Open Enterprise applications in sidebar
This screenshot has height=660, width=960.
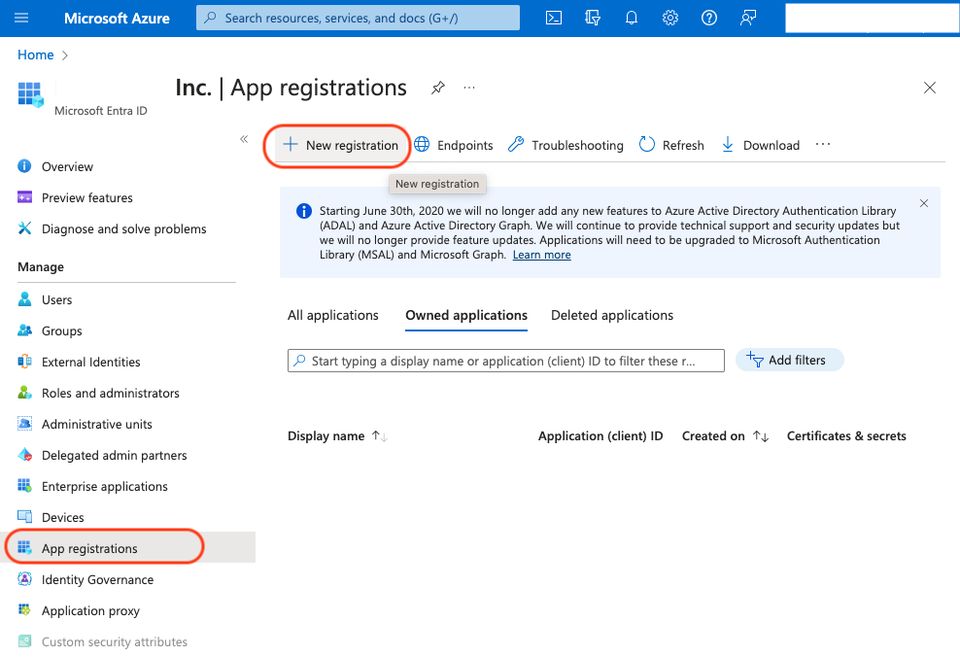pyautogui.click(x=104, y=487)
